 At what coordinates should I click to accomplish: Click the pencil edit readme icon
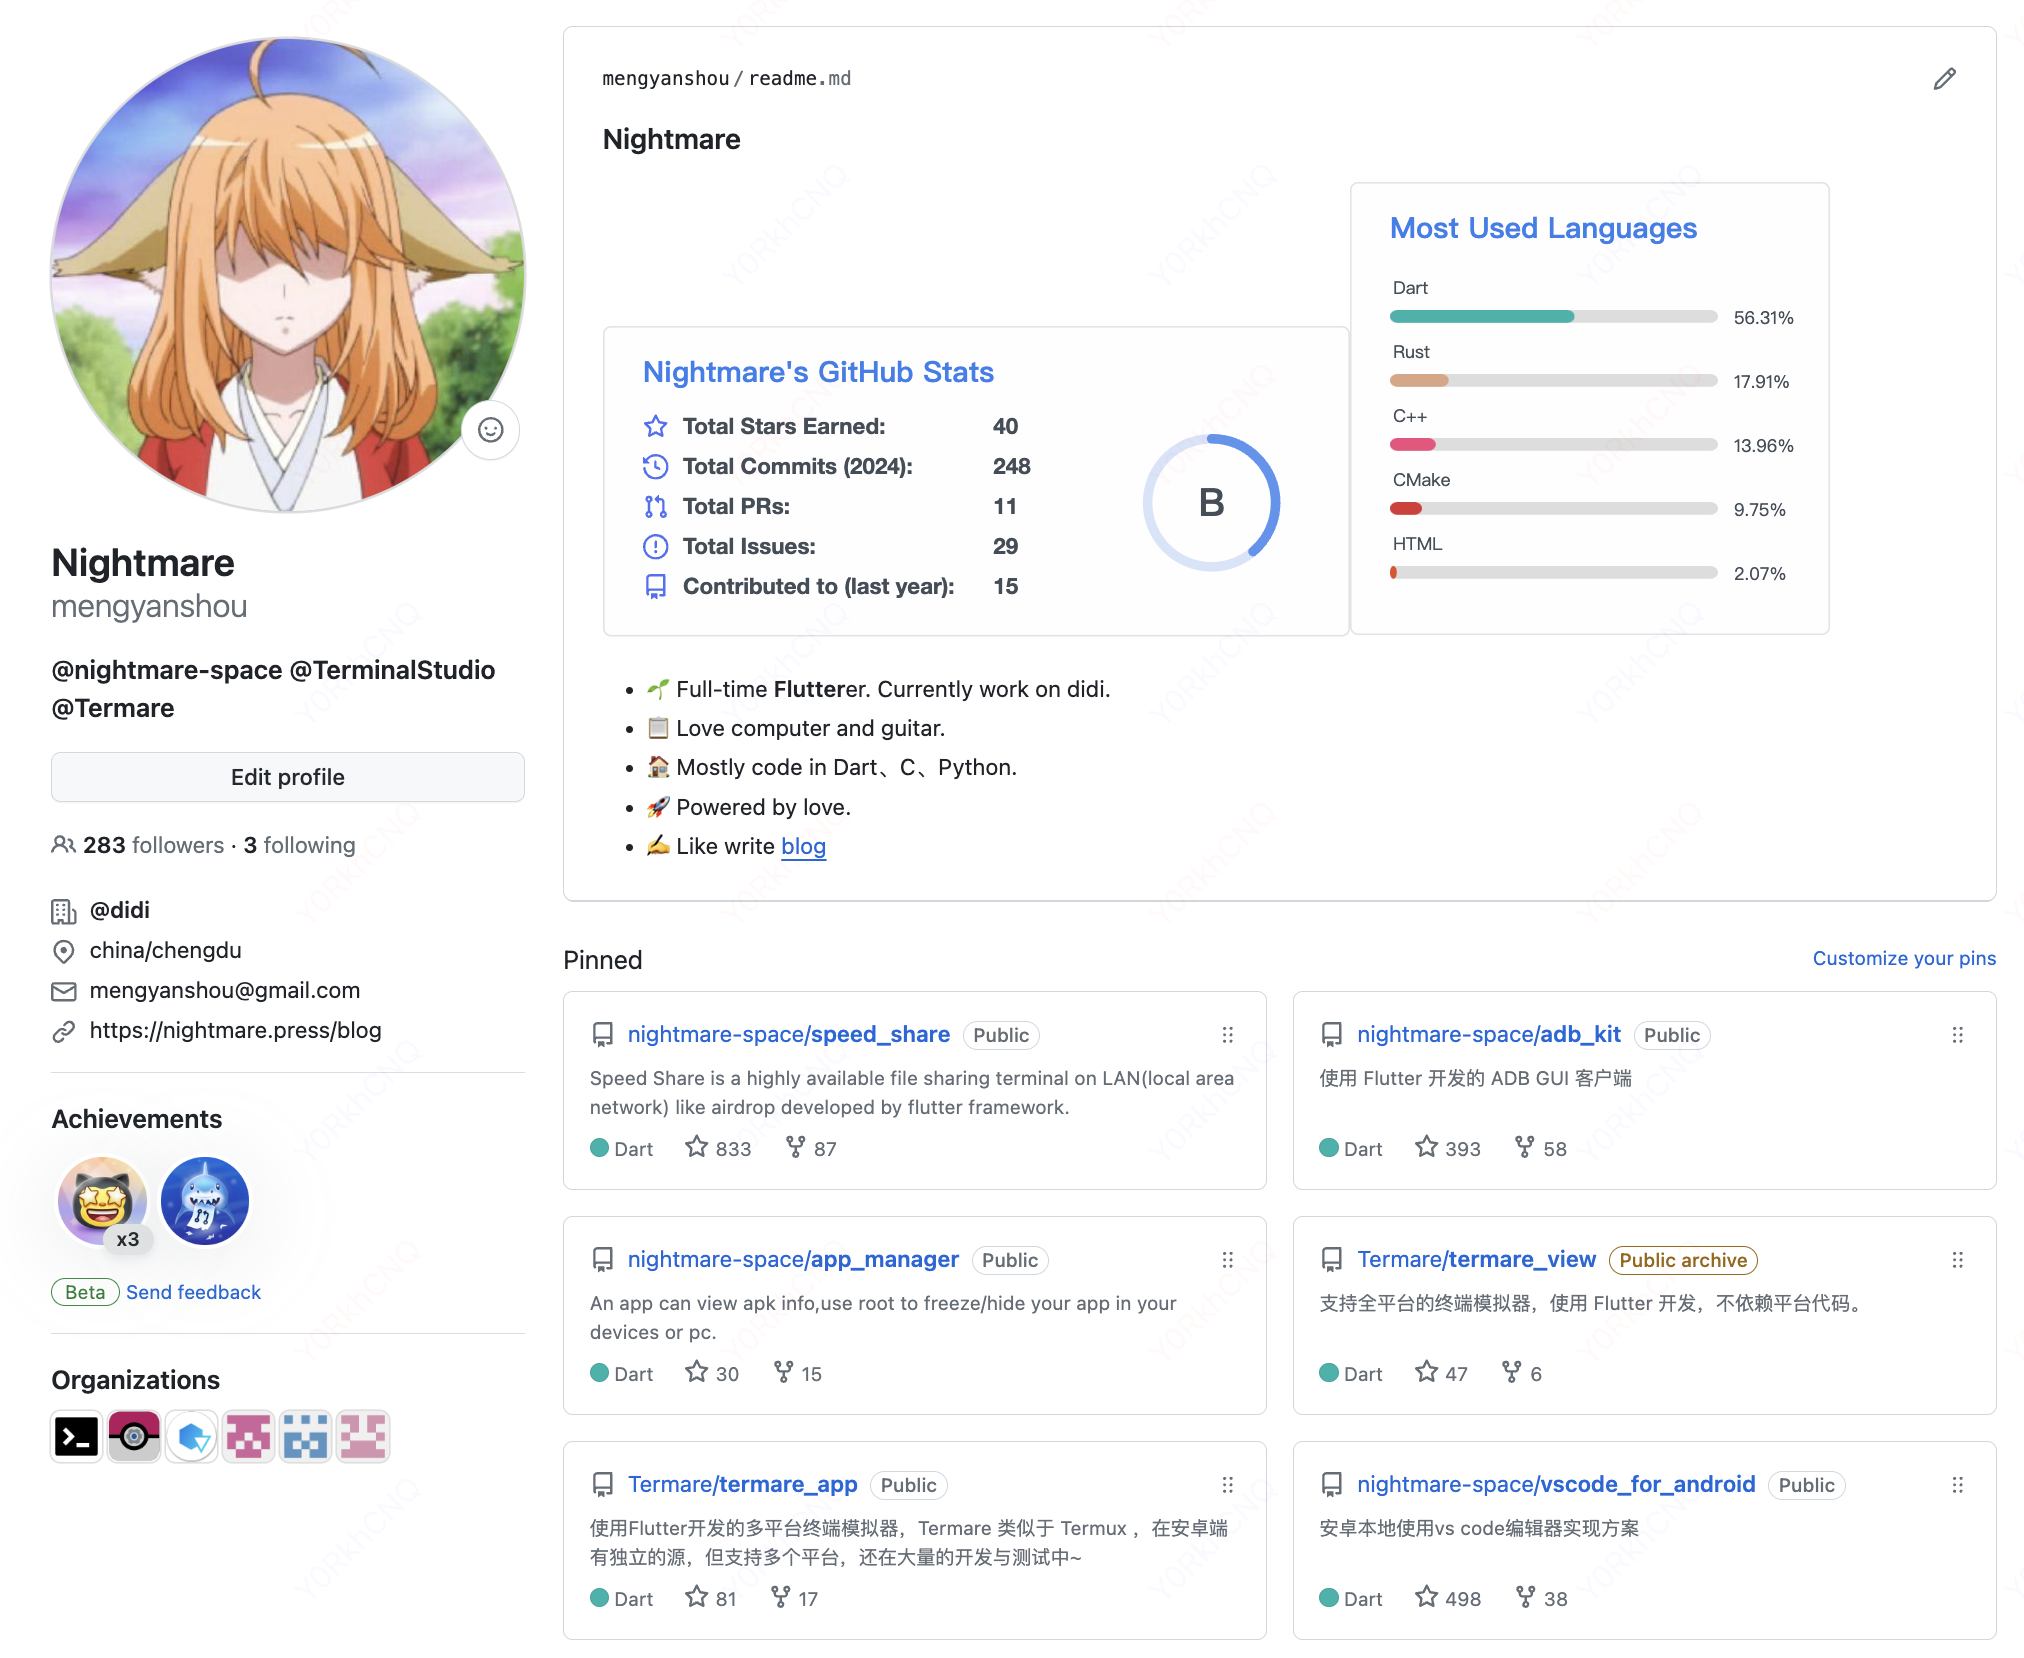(1944, 79)
